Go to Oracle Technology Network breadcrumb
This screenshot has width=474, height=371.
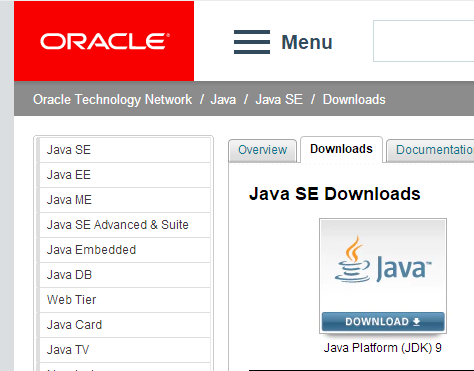pos(112,100)
